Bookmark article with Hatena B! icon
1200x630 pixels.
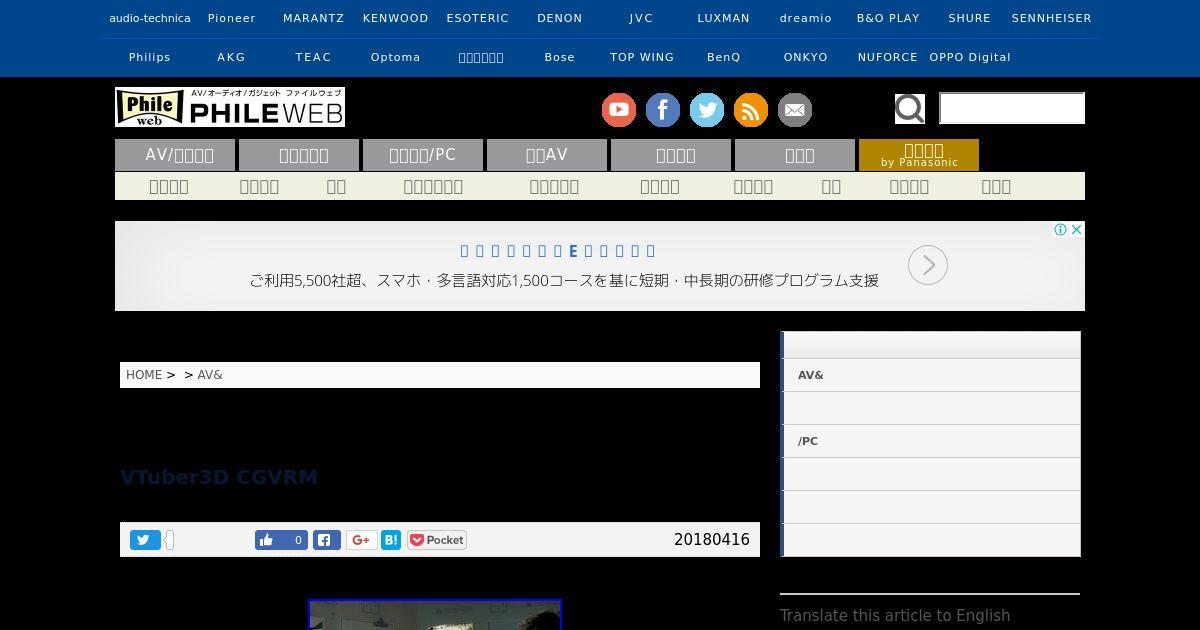[391, 540]
